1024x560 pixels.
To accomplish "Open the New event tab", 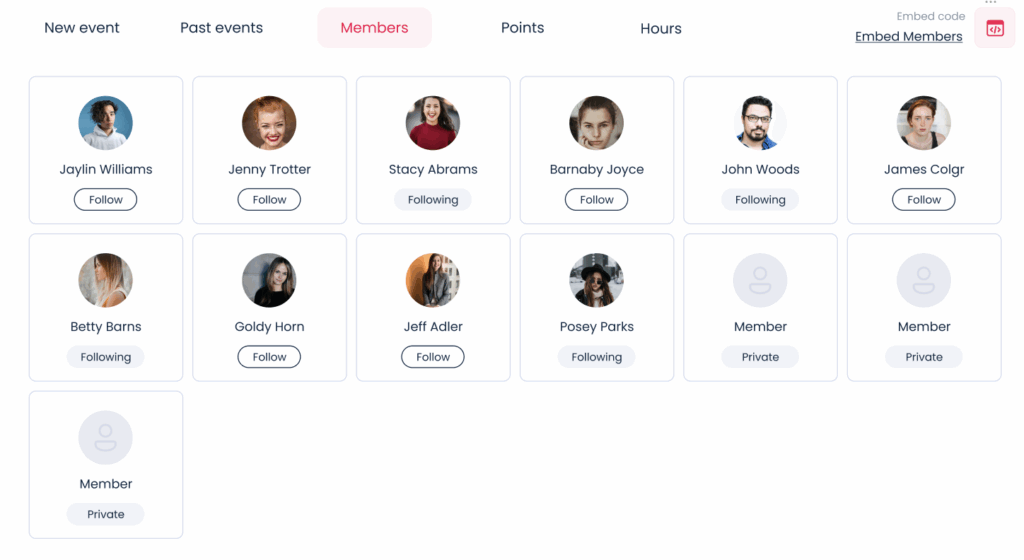I will (82, 28).
